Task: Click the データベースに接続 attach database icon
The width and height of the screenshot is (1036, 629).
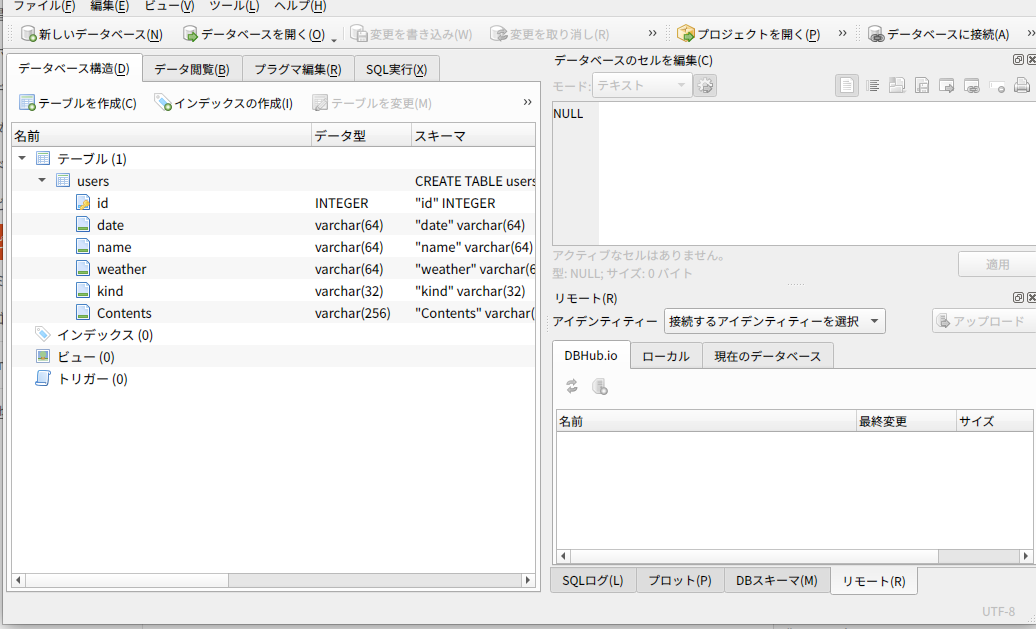Action: [x=876, y=34]
